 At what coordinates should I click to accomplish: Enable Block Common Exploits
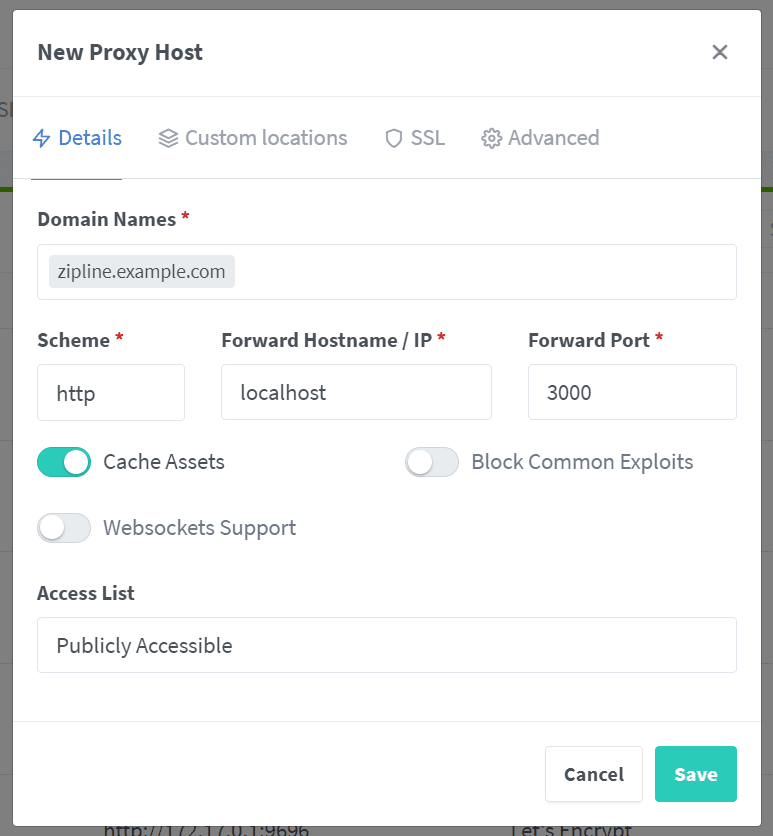click(x=432, y=462)
